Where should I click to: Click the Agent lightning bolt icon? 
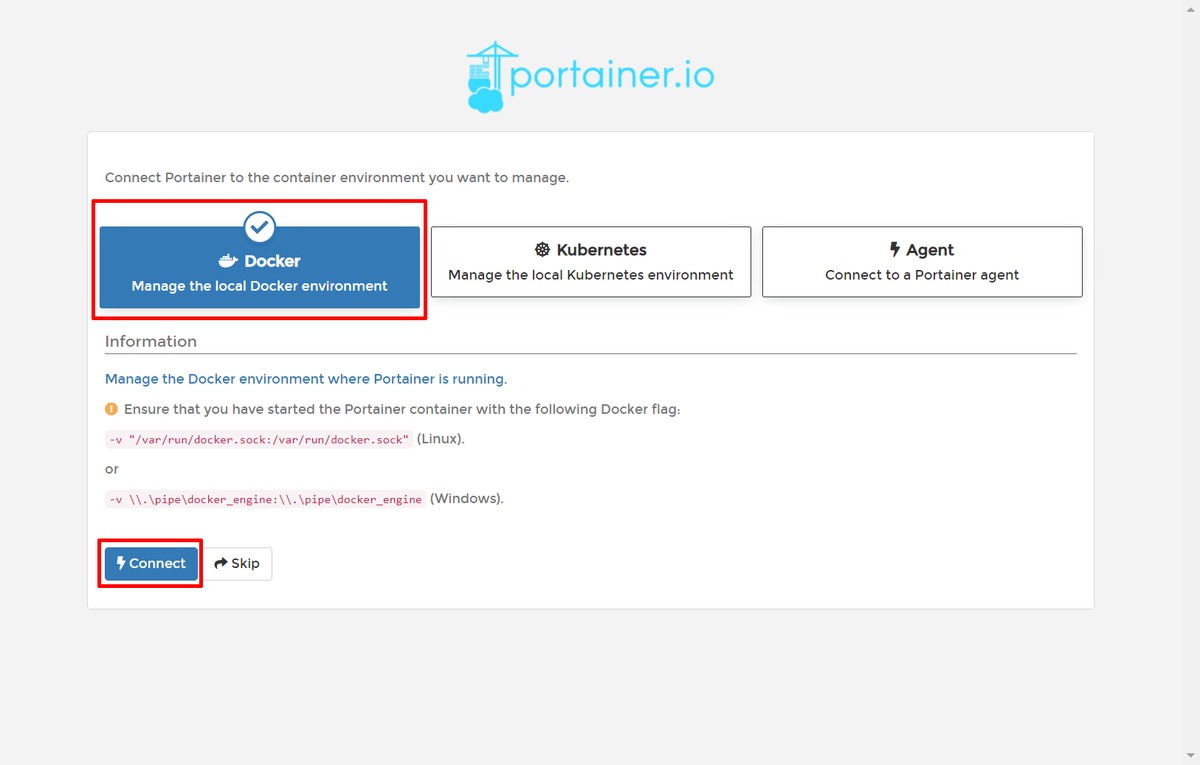(x=896, y=250)
